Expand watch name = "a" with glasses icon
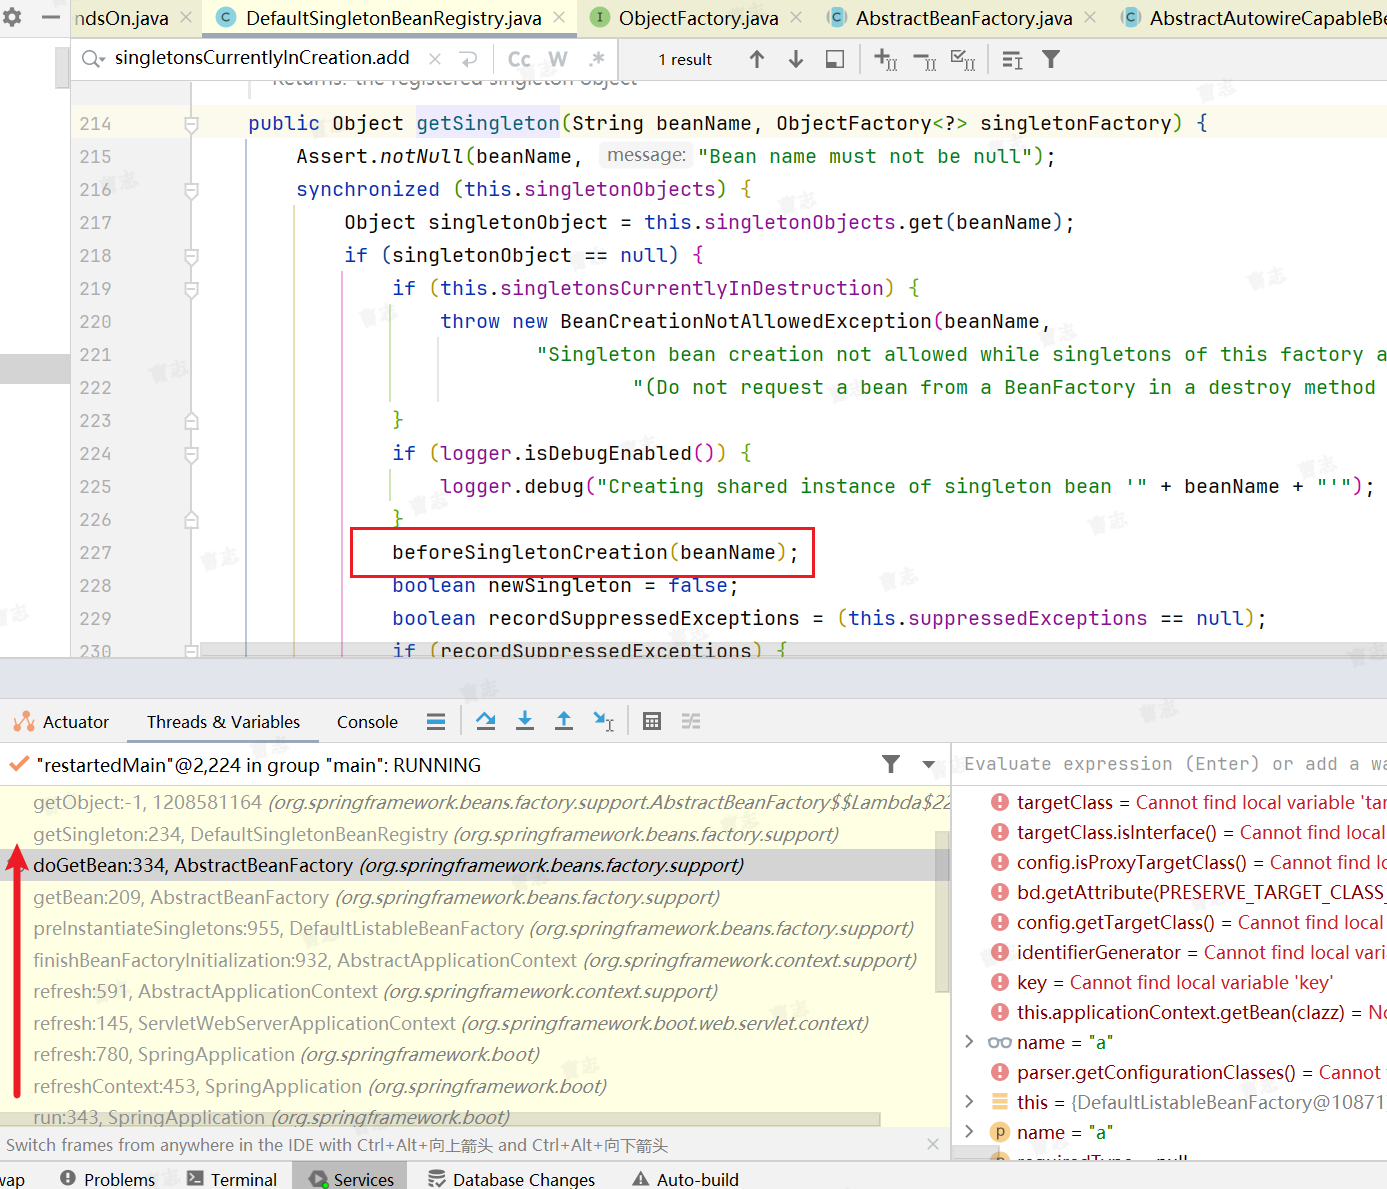This screenshot has width=1387, height=1189. pos(969,1042)
